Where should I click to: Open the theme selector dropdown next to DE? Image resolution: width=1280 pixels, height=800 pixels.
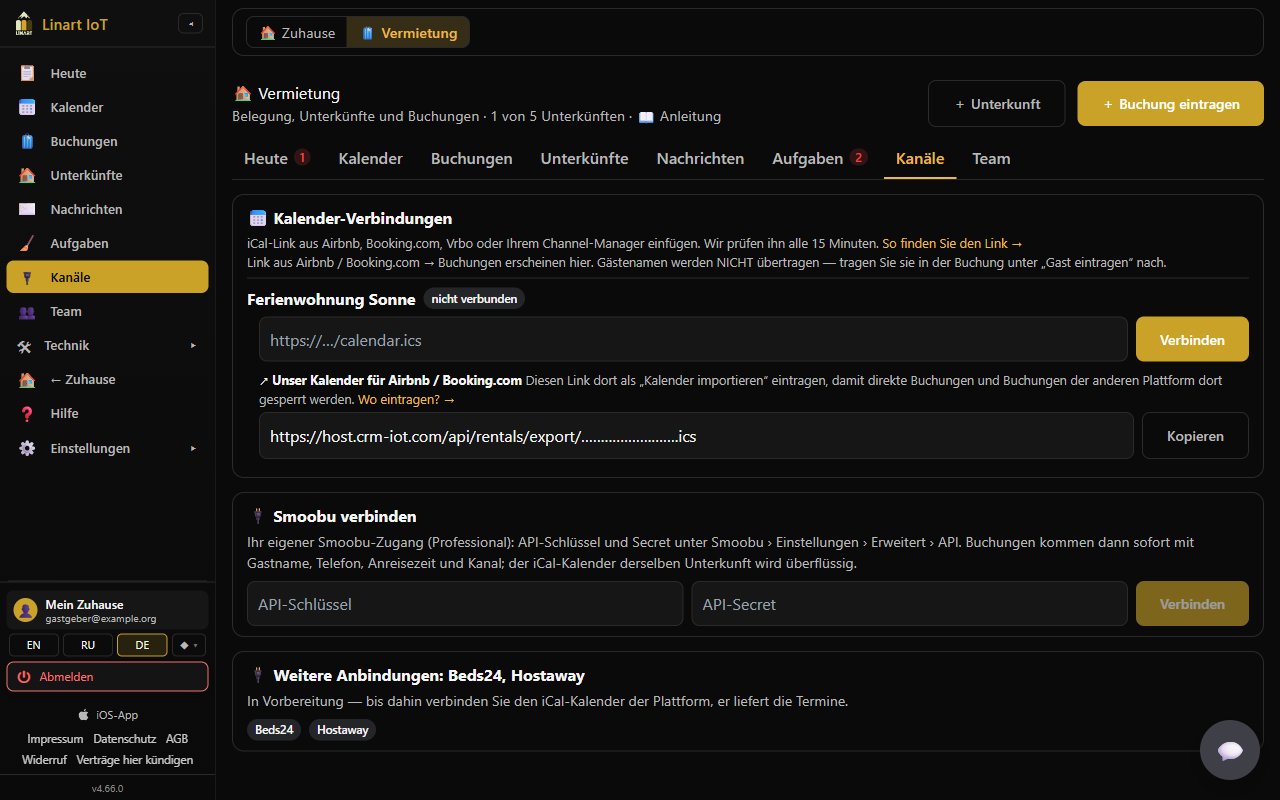point(188,645)
